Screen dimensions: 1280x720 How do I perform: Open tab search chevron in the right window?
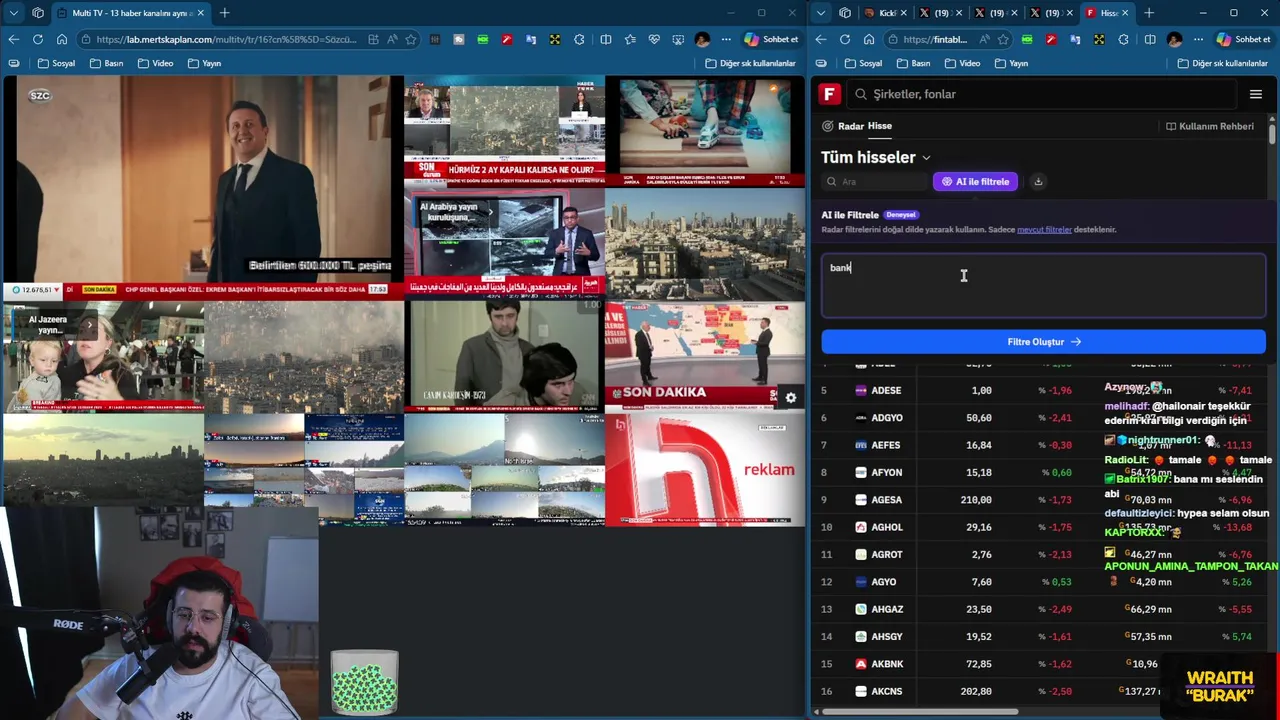click(x=821, y=13)
